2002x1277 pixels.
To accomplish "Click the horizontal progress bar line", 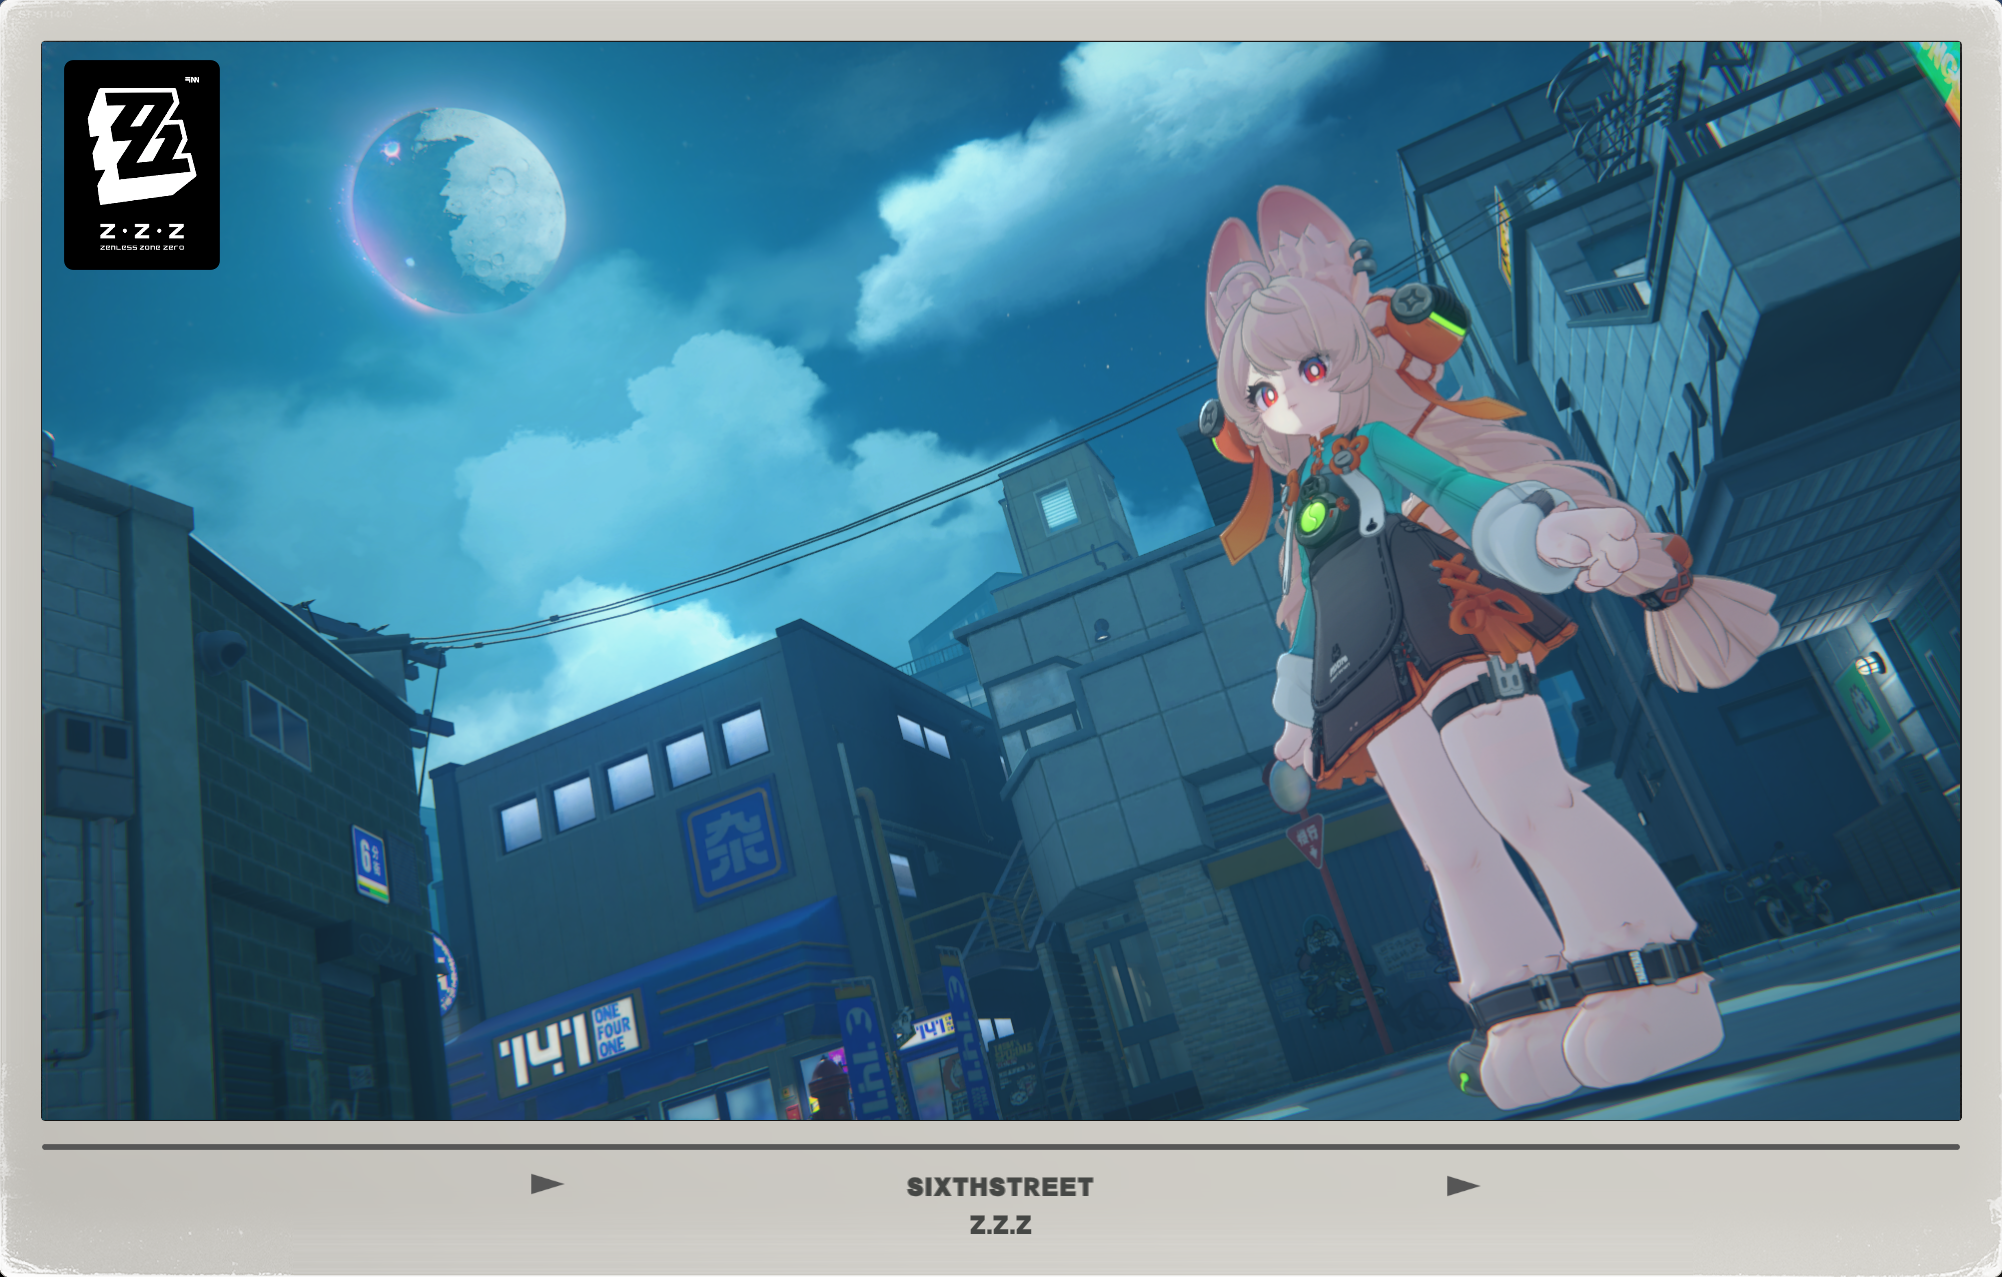I will click(1000, 1147).
